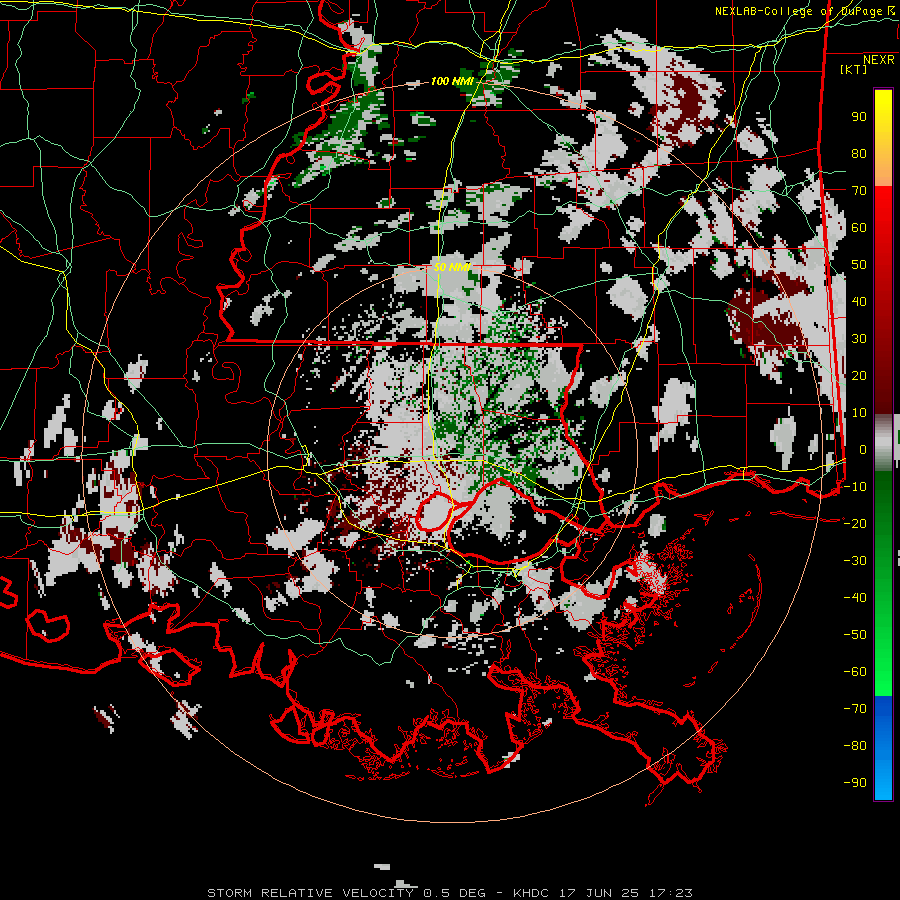900x900 pixels.
Task: Select the positive 70 knot scale value
Action: pyautogui.click(x=859, y=191)
